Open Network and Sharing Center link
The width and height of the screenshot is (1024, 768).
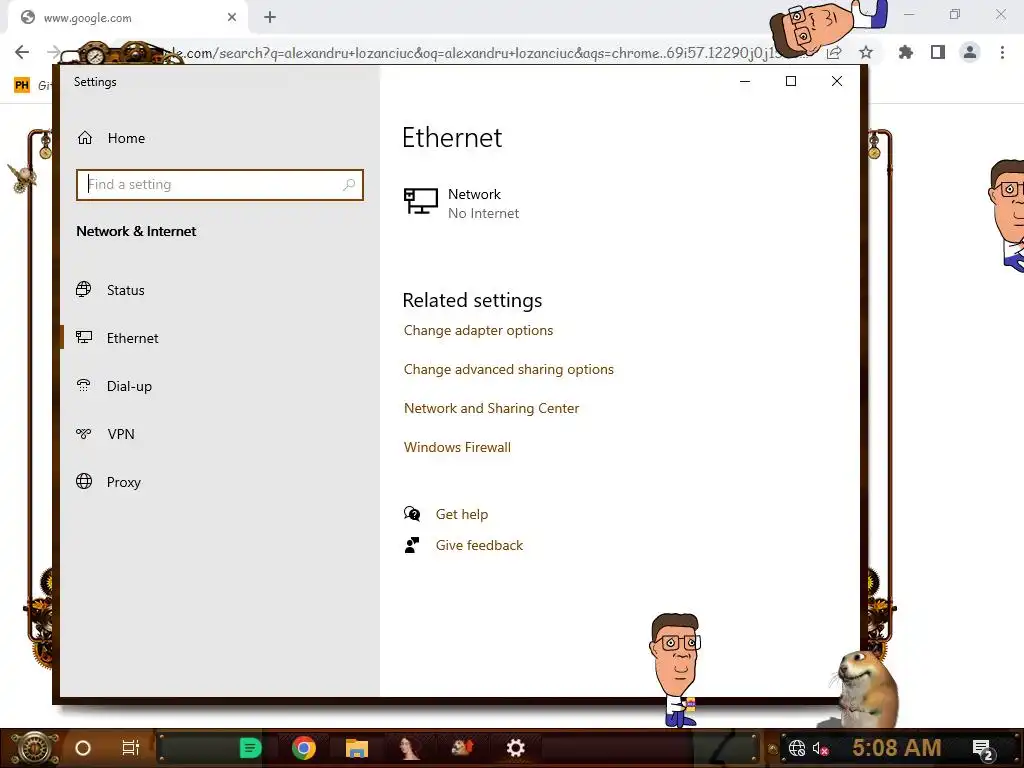click(491, 408)
